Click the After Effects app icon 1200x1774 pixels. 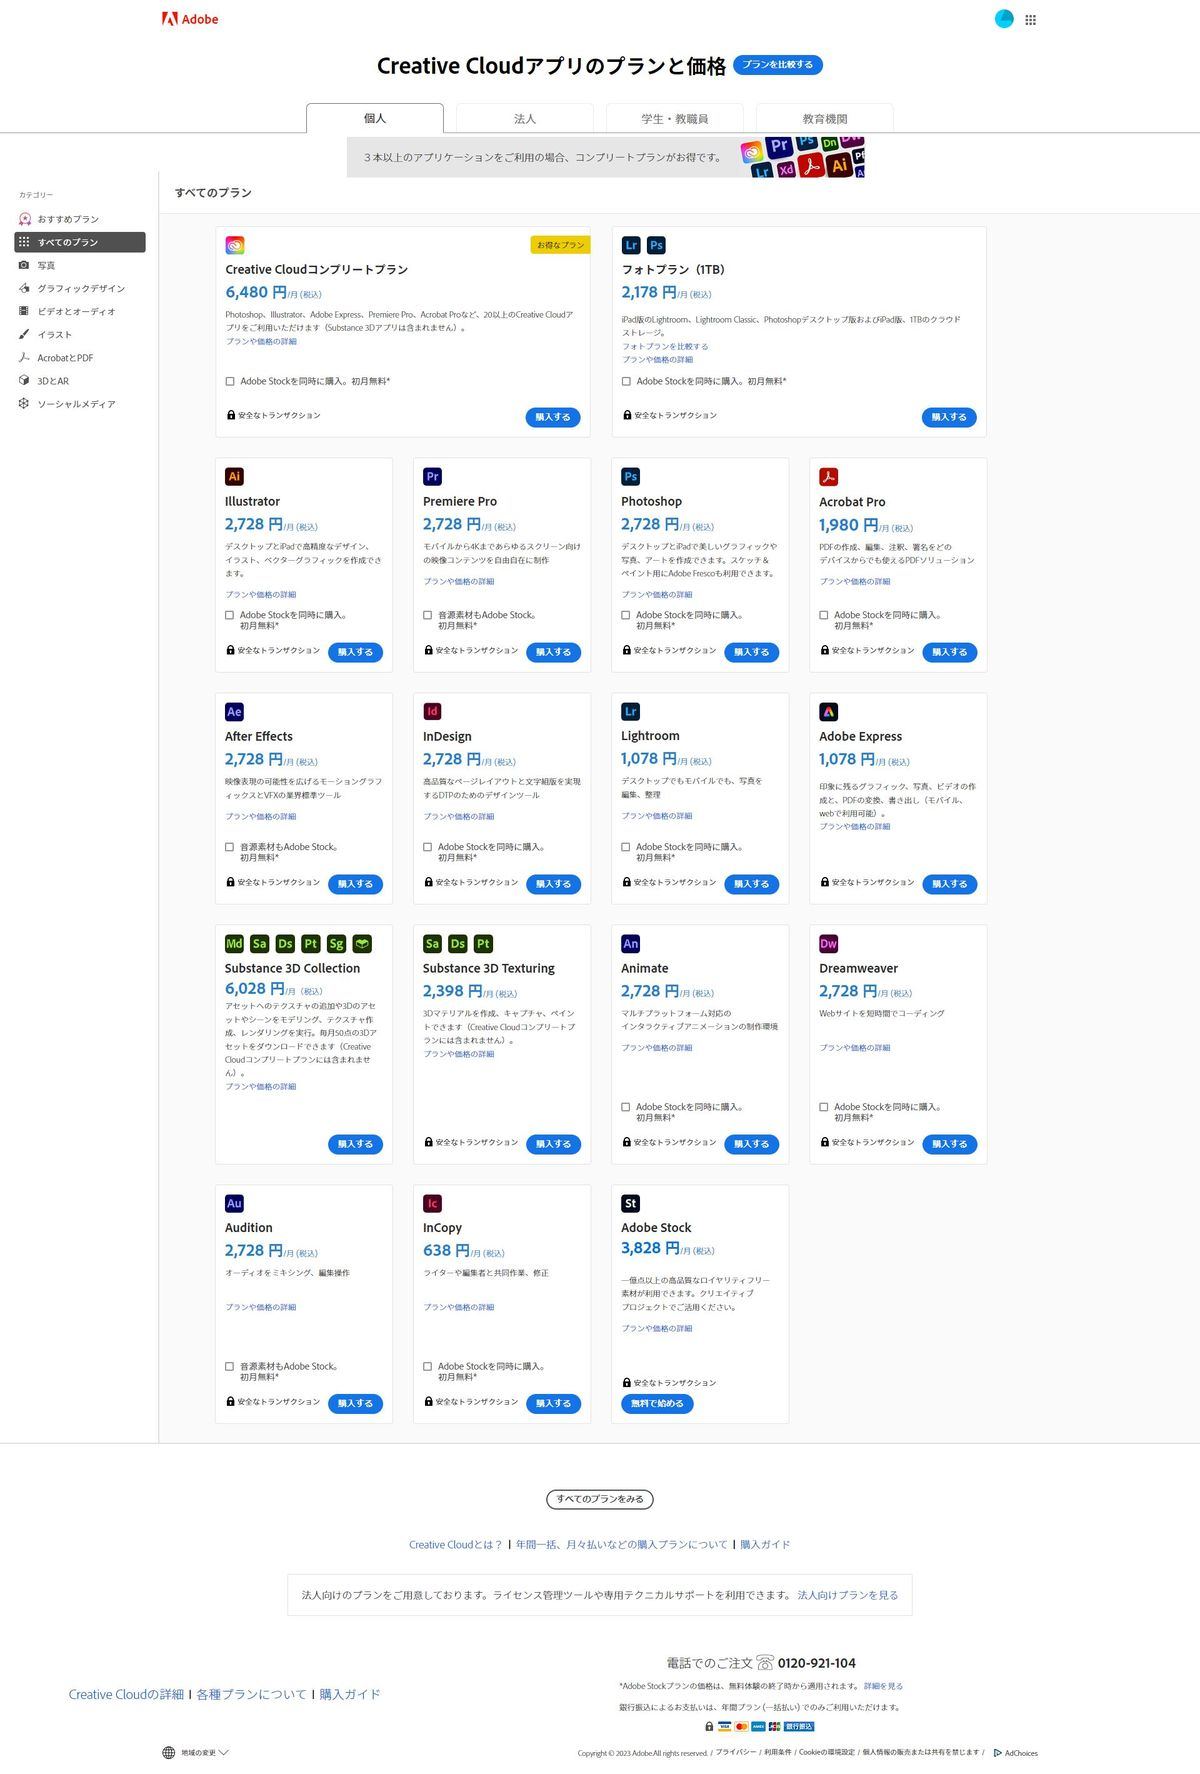coord(234,712)
